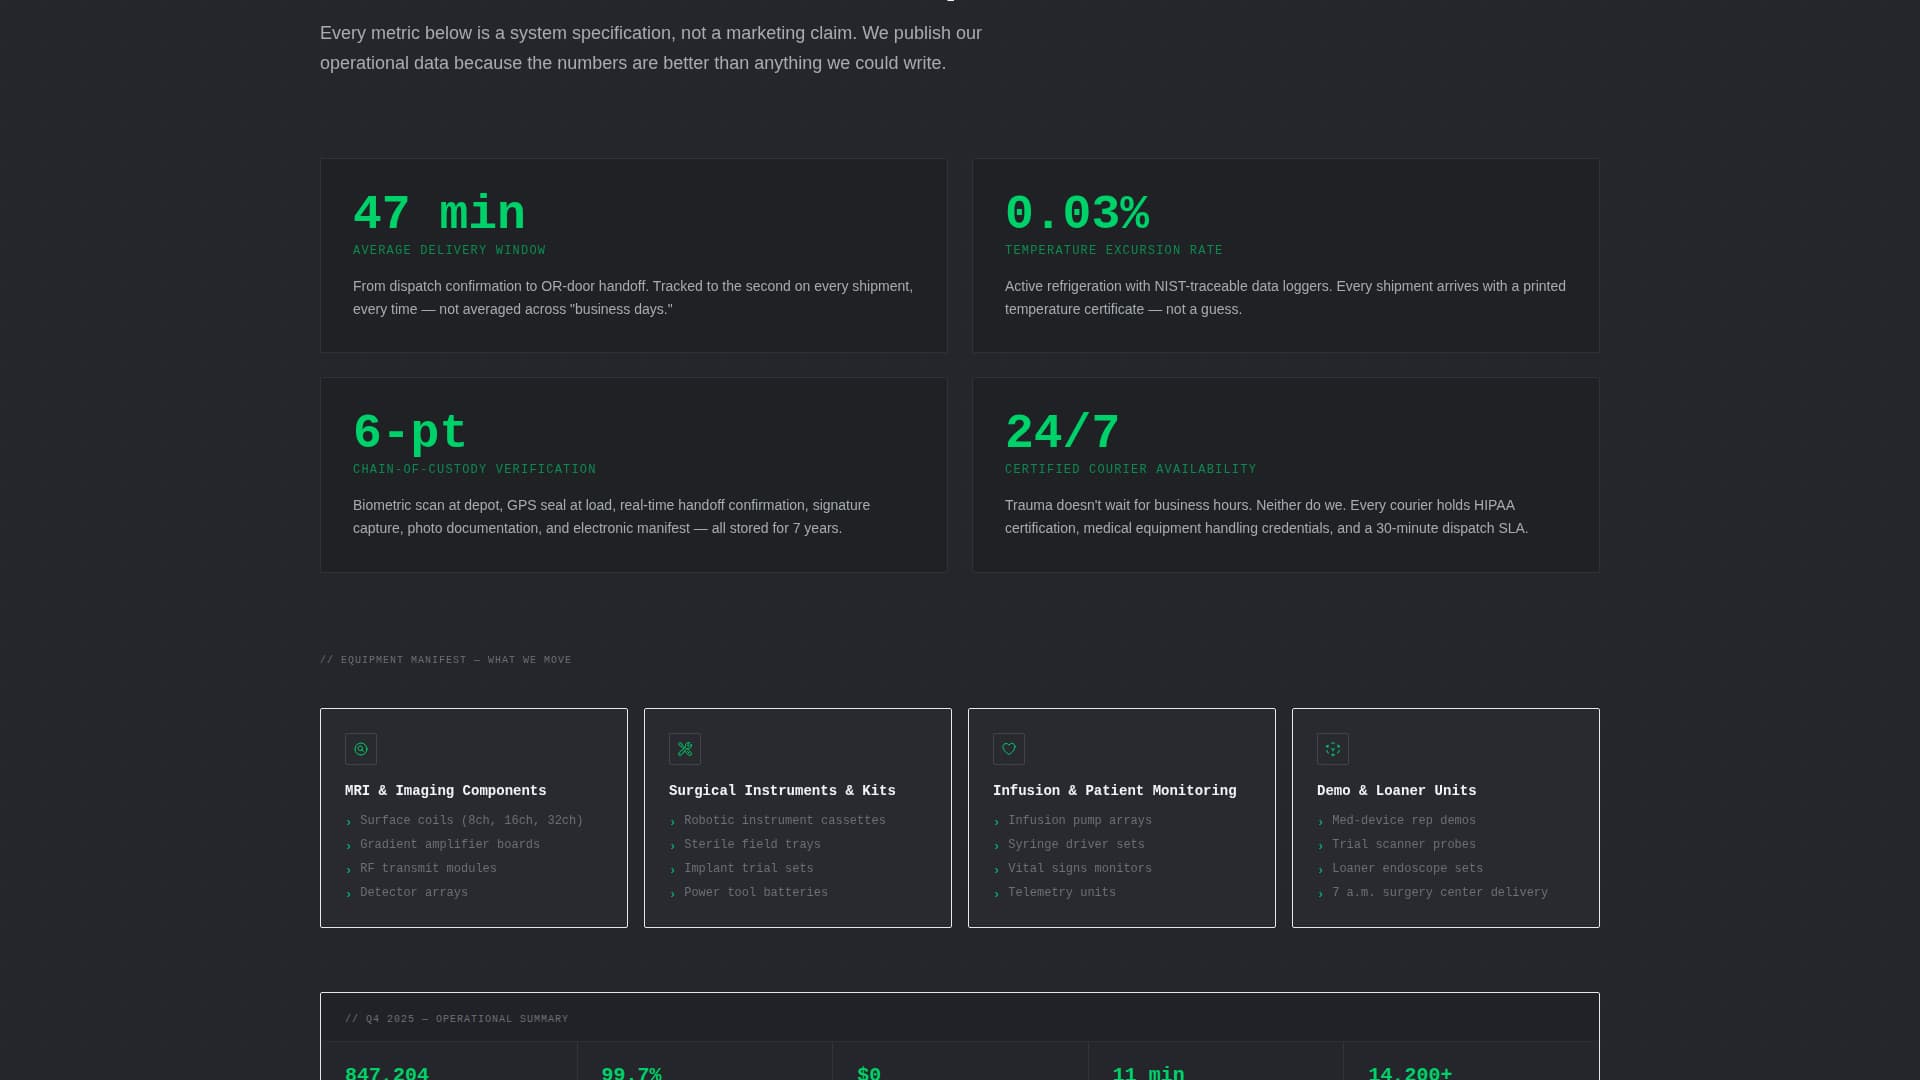Click the 'Biometric scan at depot' description
Image resolution: width=1920 pixels, height=1080 pixels.
click(x=611, y=517)
